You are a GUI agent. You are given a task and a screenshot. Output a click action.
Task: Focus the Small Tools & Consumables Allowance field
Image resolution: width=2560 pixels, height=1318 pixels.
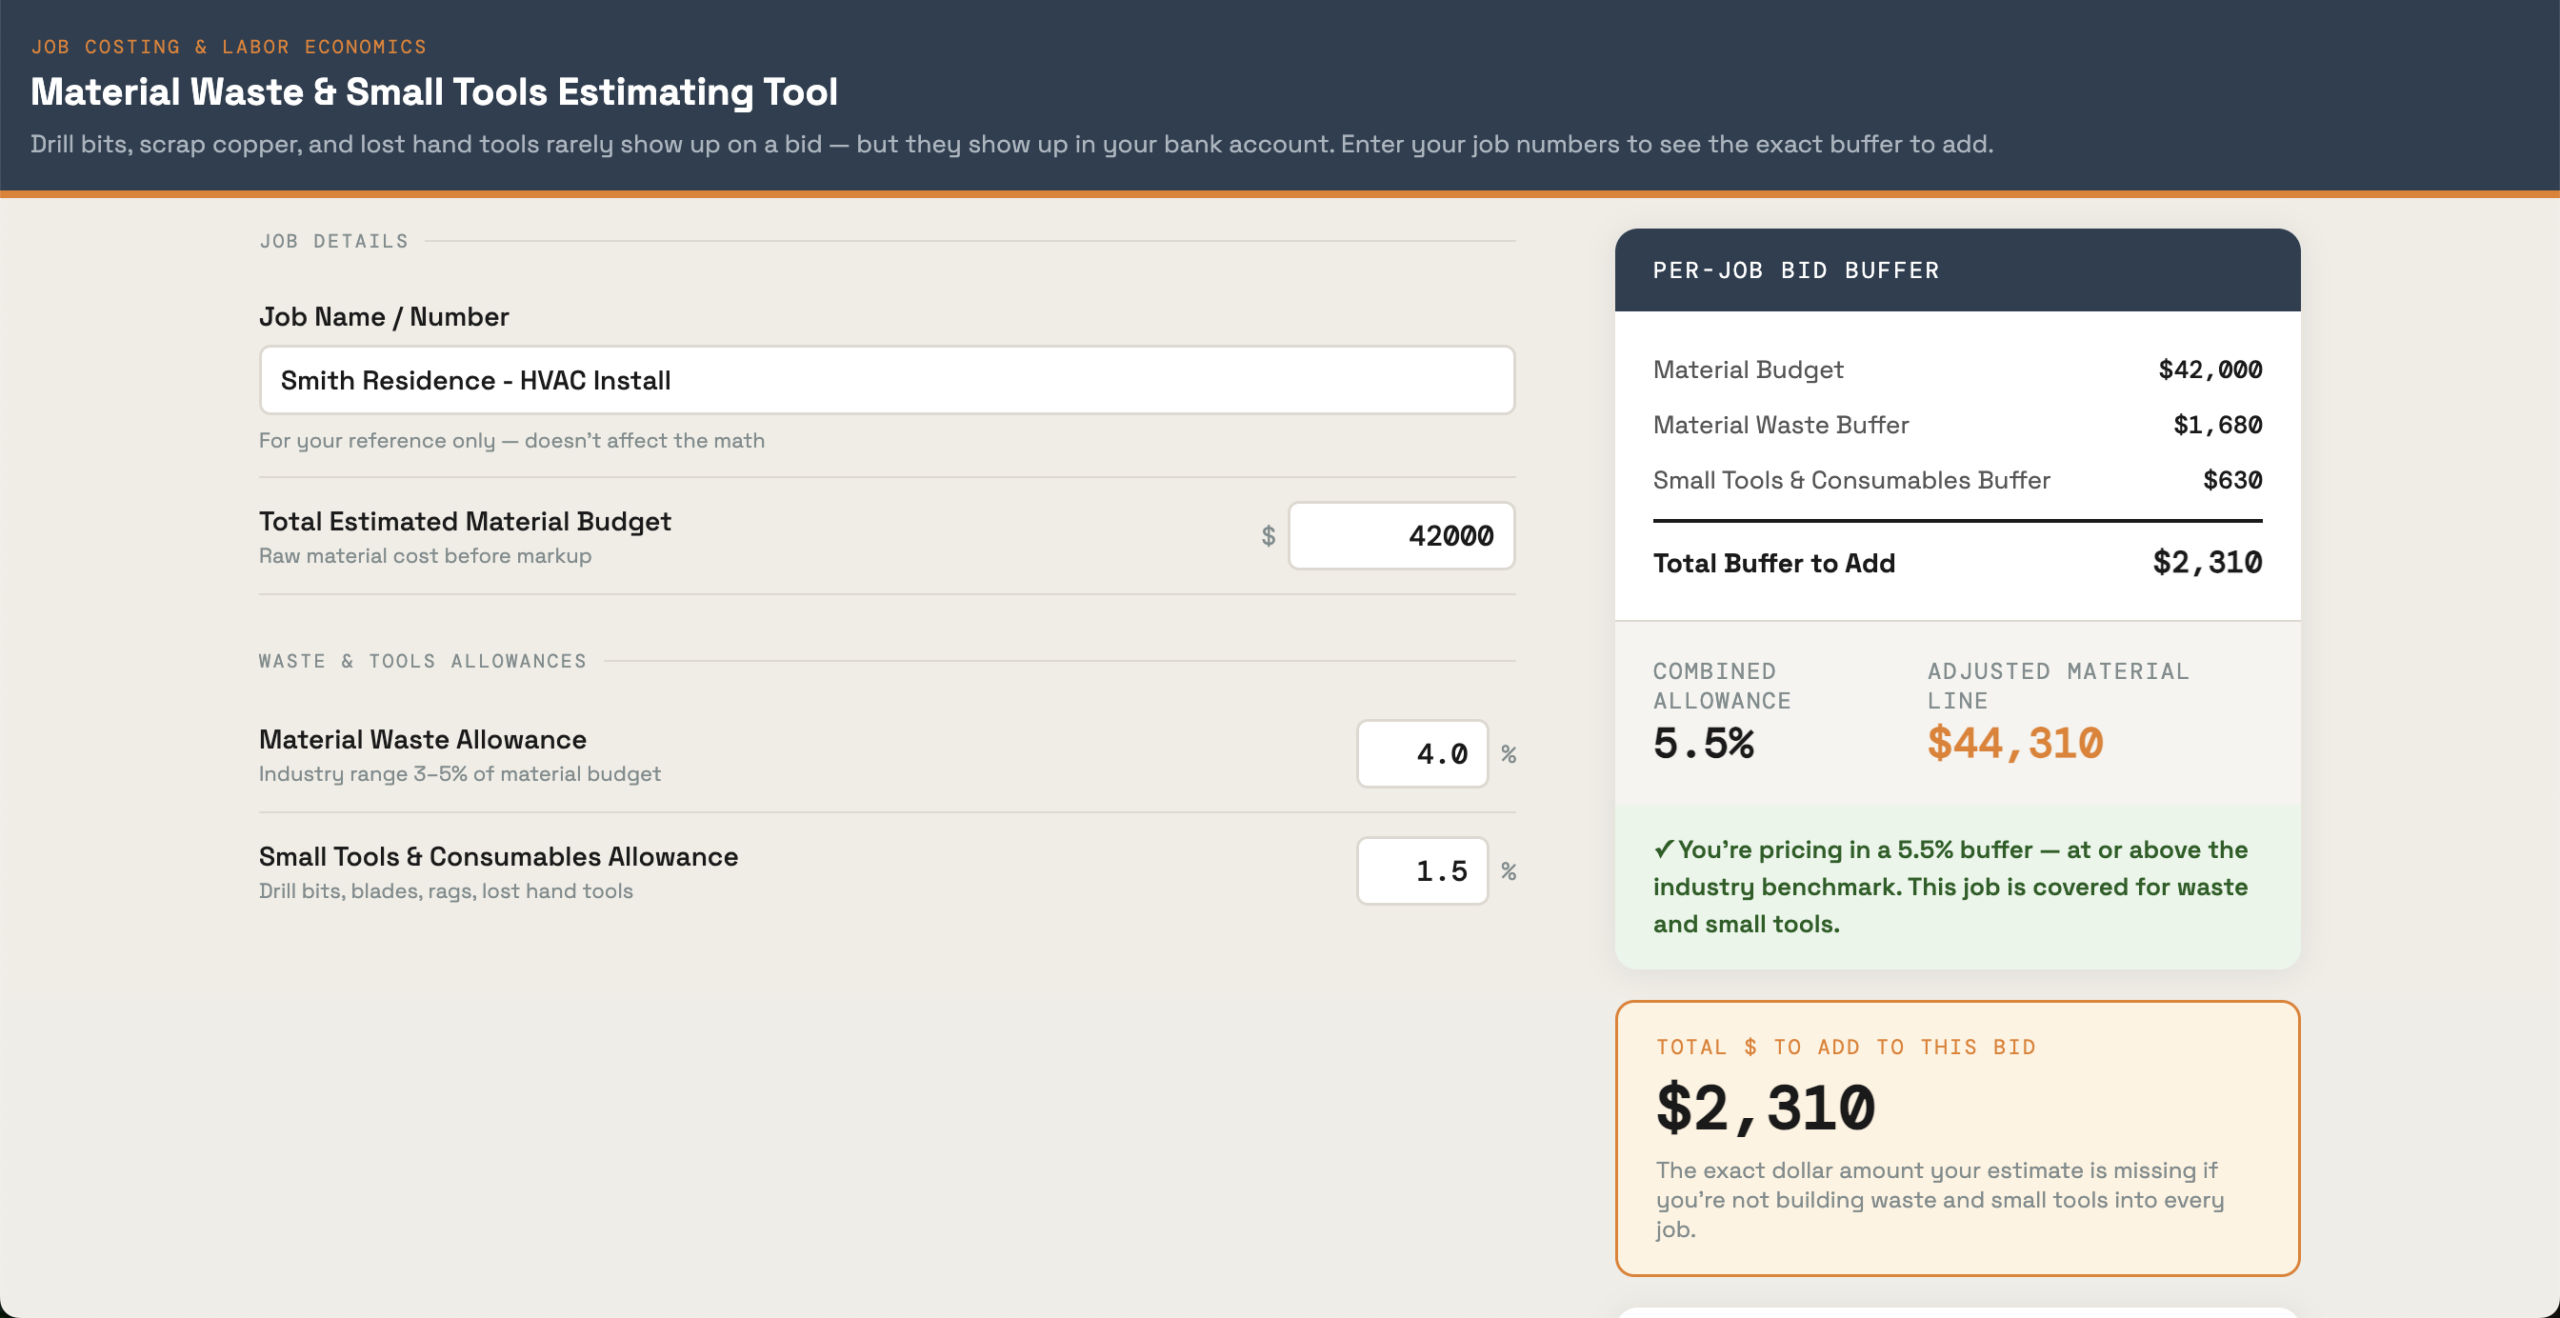tap(1422, 871)
